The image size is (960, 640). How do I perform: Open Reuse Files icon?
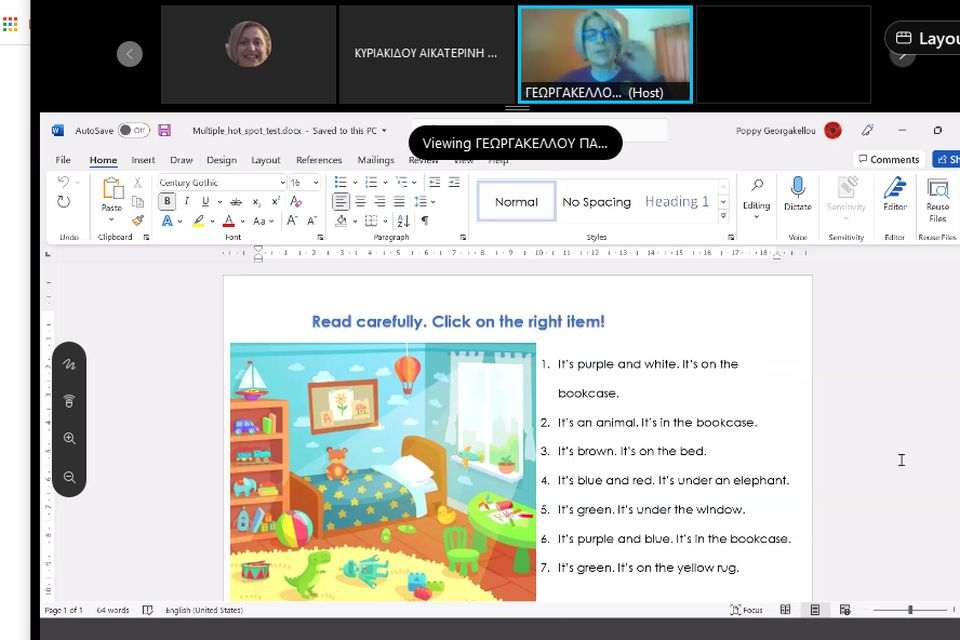pos(937,189)
